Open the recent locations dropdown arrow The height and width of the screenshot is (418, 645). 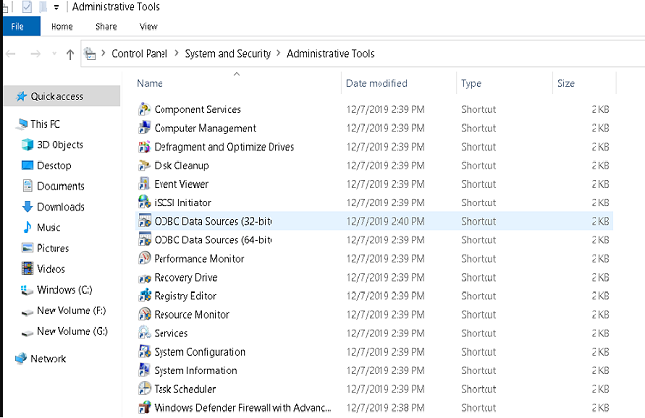click(54, 53)
